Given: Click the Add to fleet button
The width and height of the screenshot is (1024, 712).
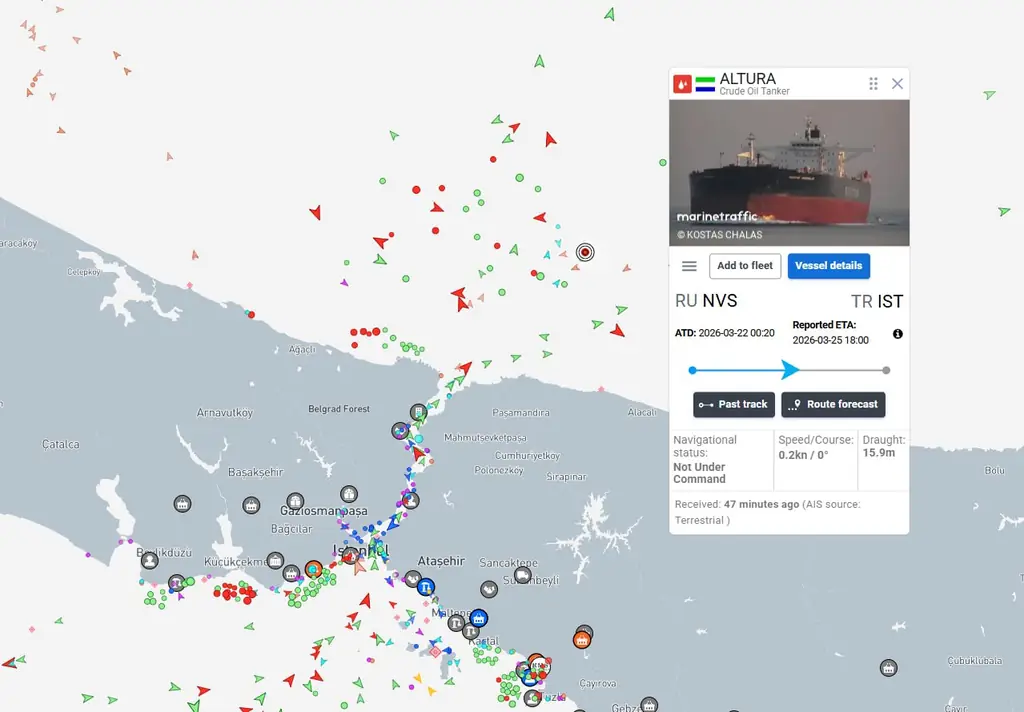Looking at the screenshot, I should tap(745, 266).
